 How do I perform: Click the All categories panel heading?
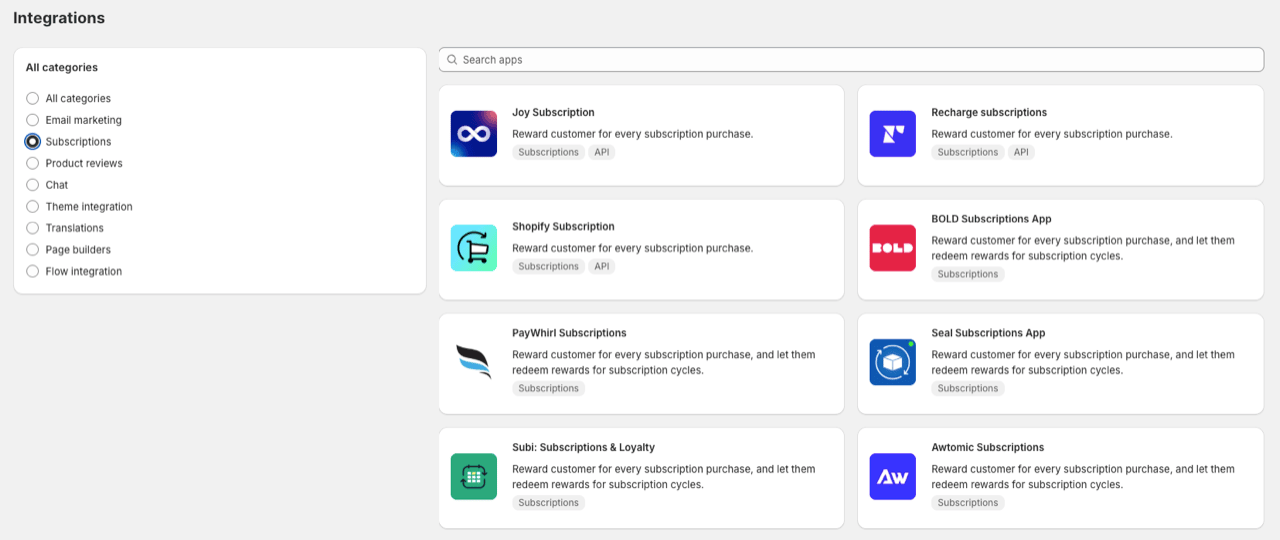pos(62,68)
